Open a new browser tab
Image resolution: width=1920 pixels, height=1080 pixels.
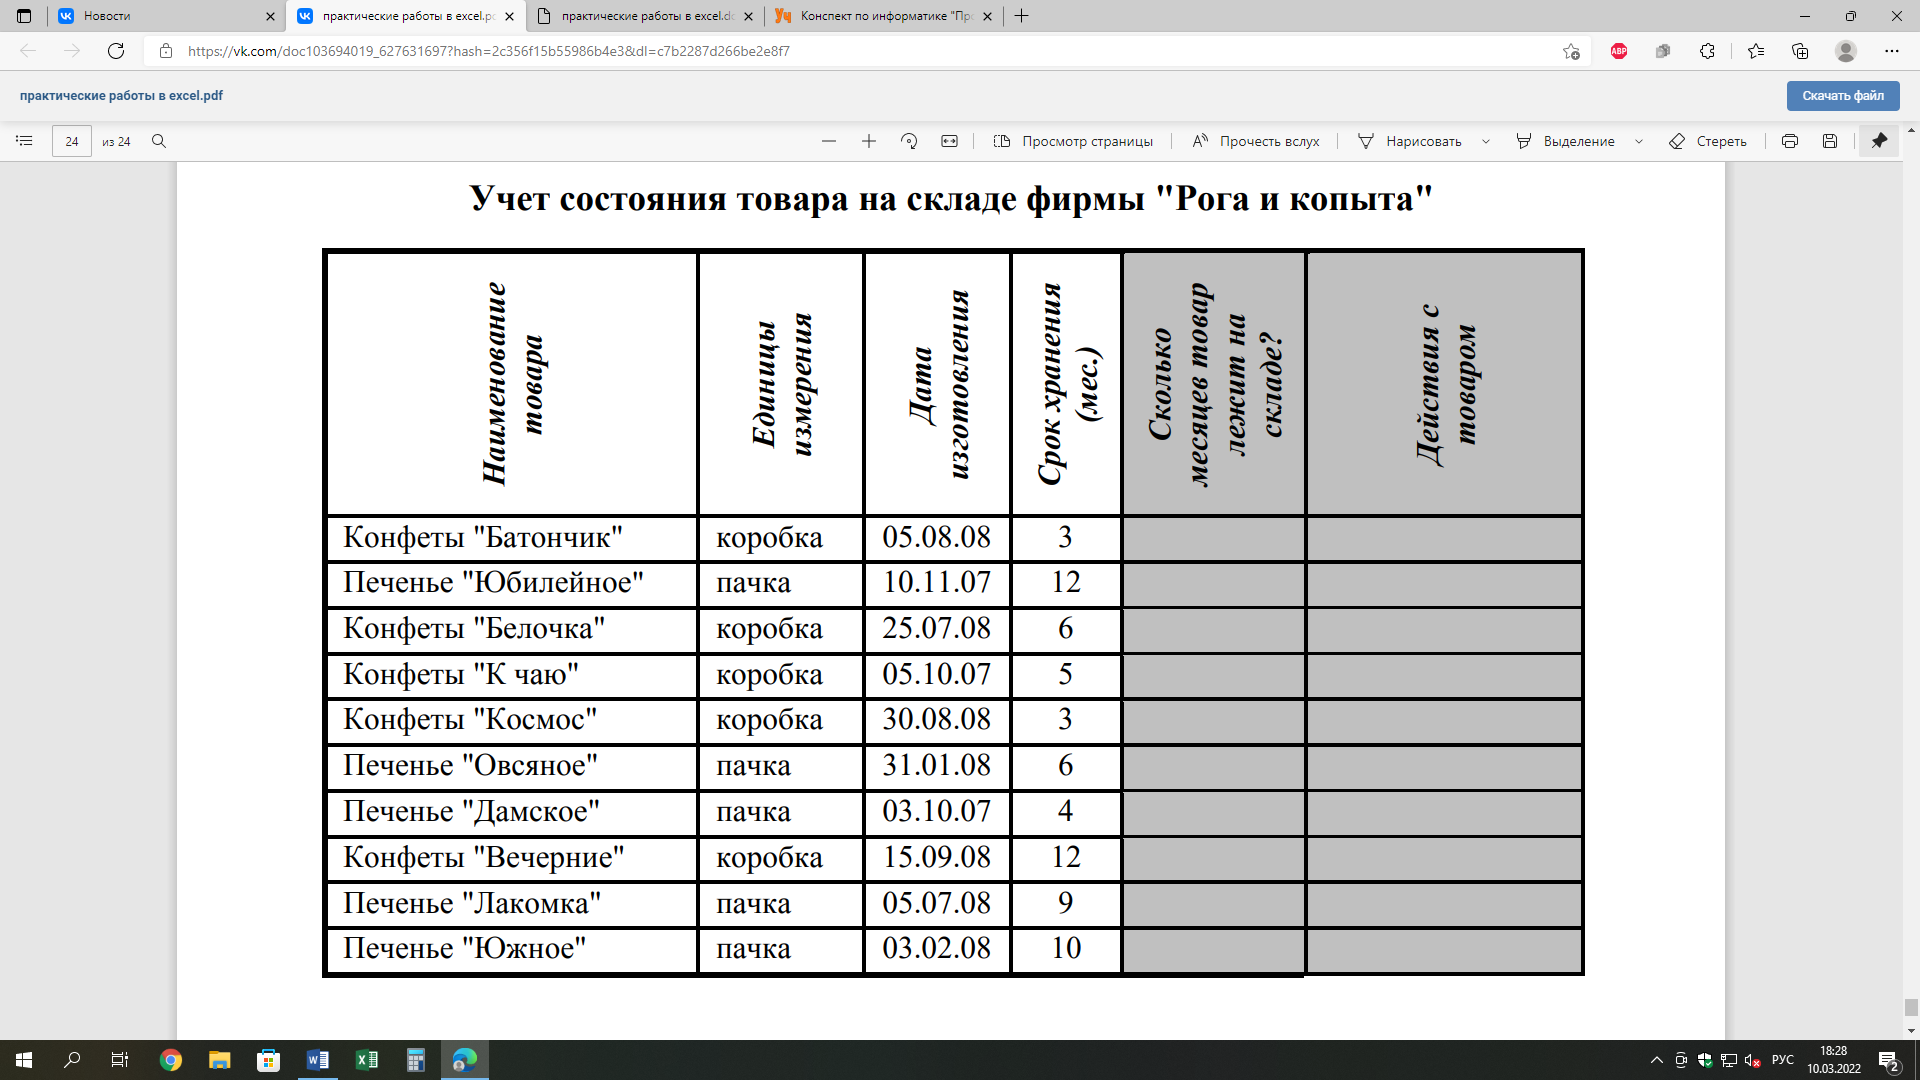coord(1021,16)
